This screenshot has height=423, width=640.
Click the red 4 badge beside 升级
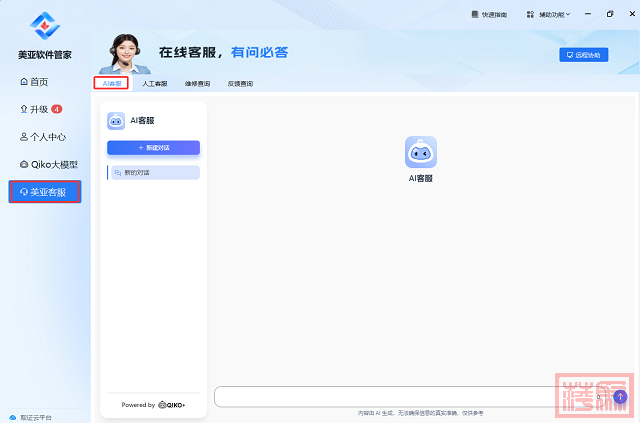[57, 109]
